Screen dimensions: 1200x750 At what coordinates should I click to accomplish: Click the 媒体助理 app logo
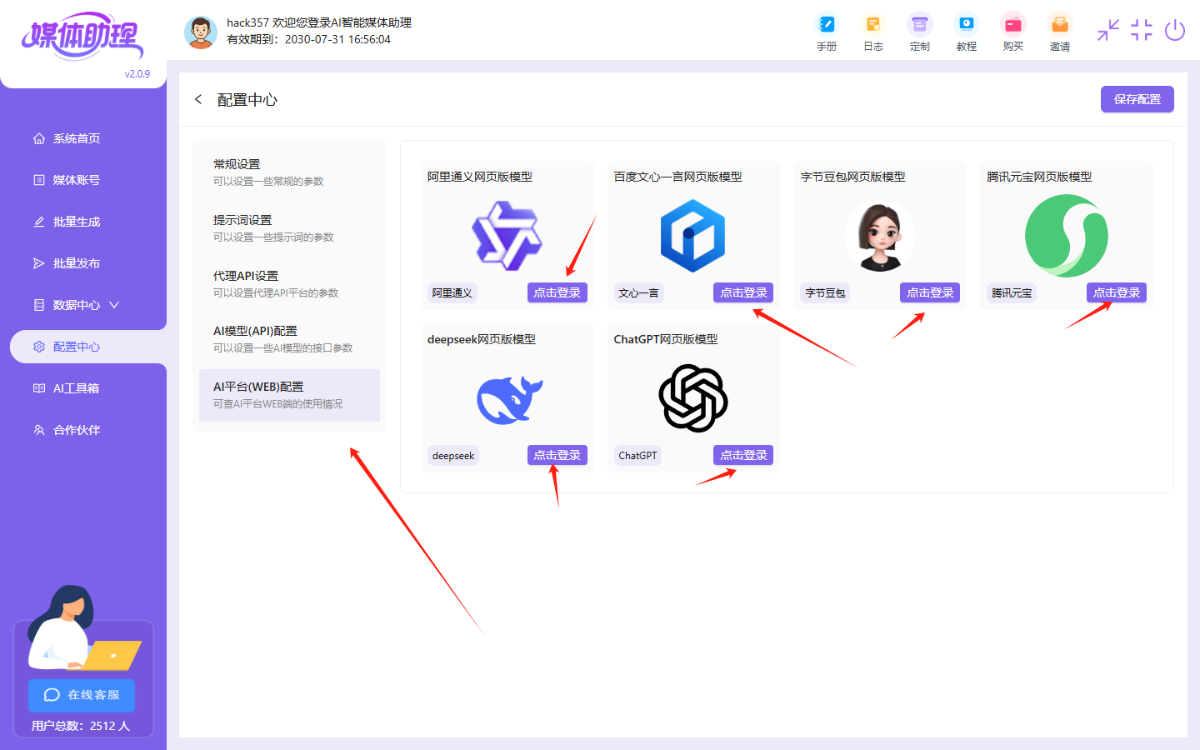click(x=82, y=38)
